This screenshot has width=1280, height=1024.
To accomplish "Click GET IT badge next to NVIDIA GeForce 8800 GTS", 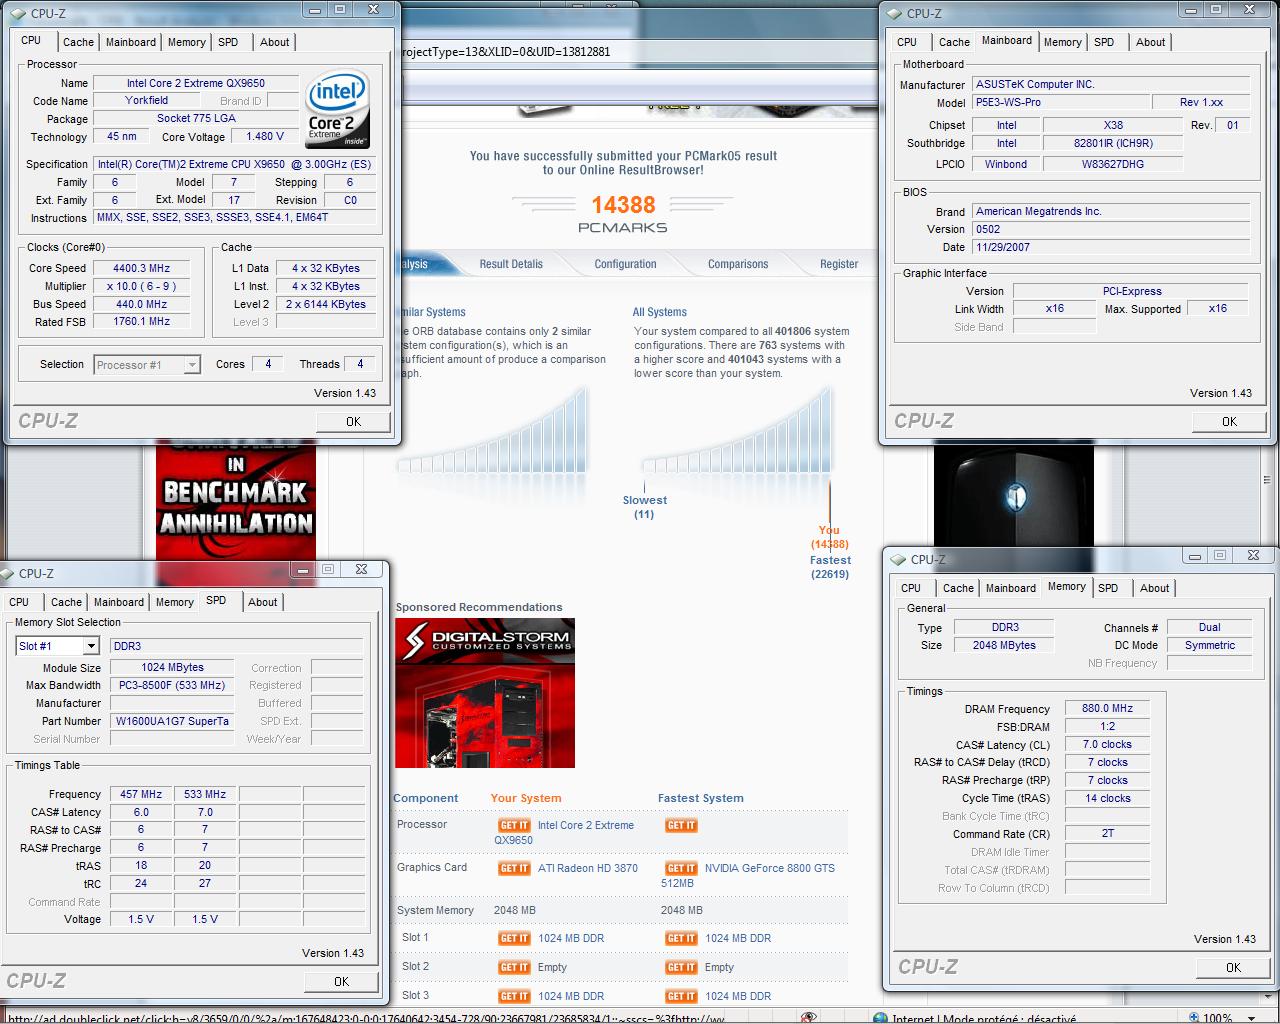I will click(x=681, y=869).
